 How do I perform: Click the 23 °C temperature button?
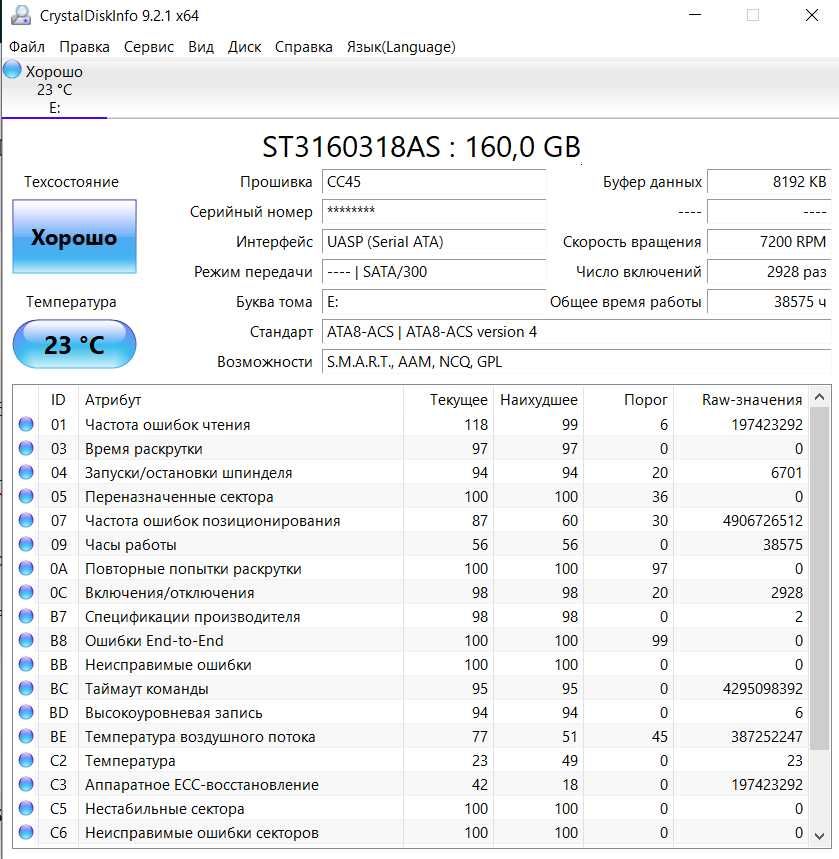pos(75,344)
